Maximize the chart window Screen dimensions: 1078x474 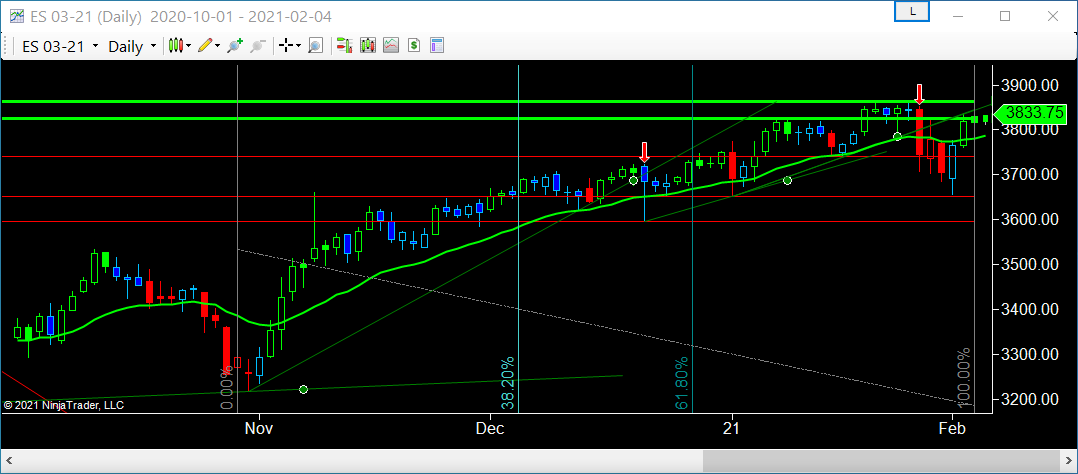1004,16
